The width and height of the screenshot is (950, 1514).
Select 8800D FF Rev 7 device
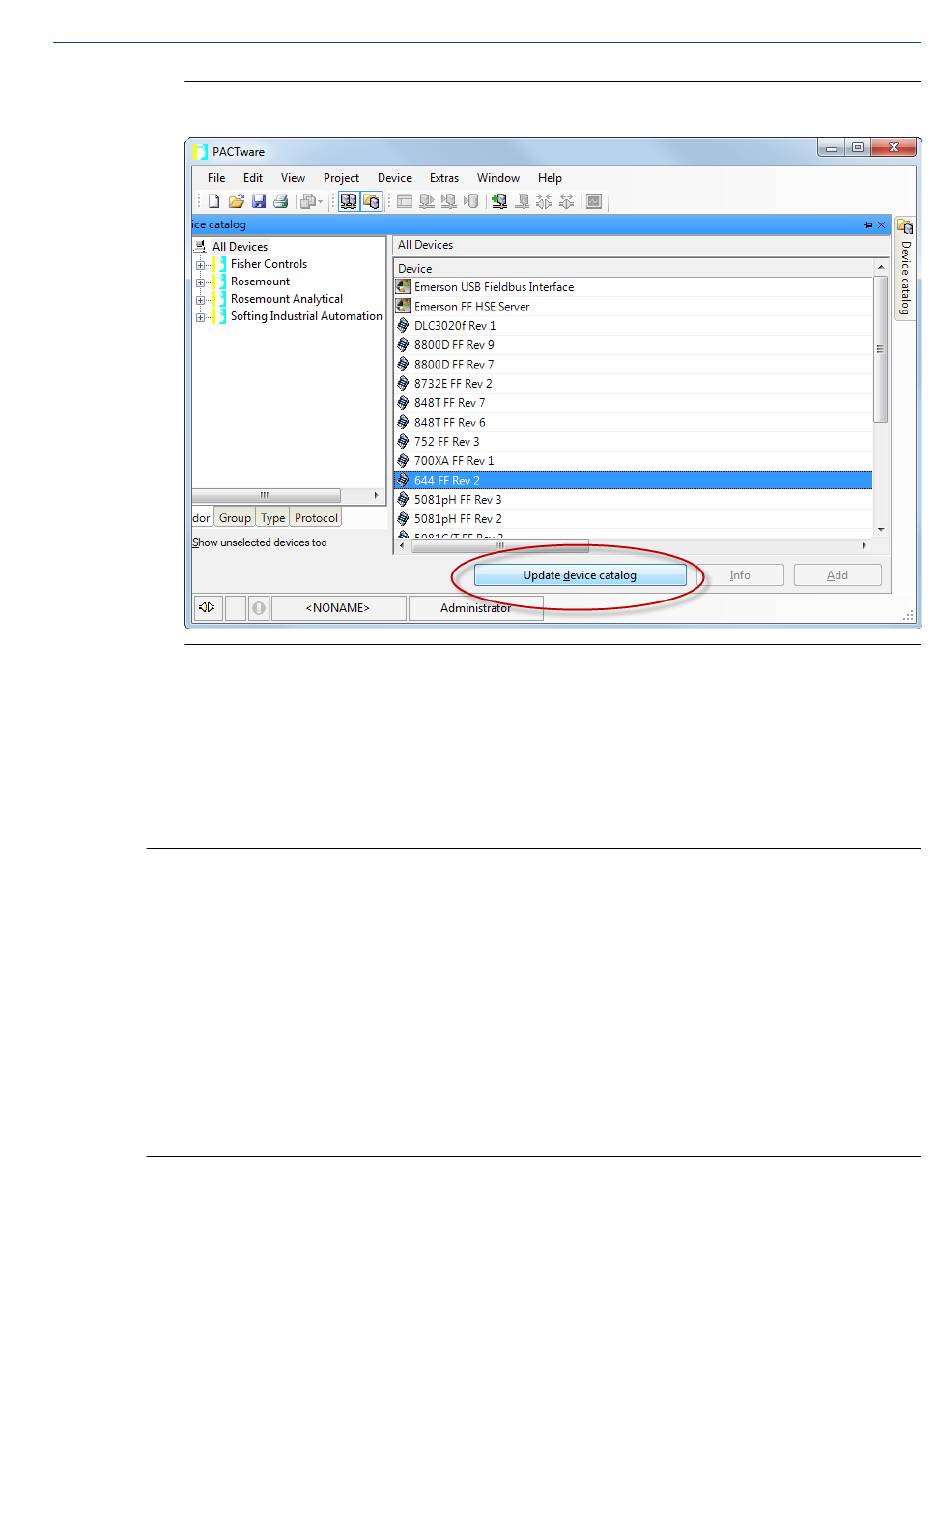tap(633, 364)
